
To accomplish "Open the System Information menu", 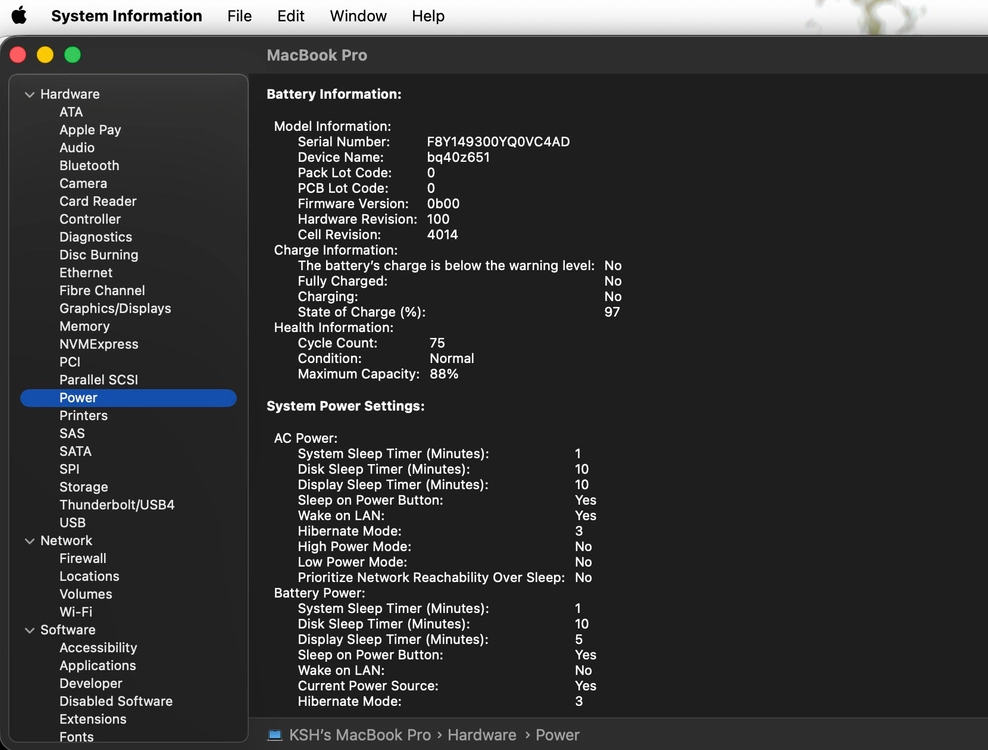I will point(127,16).
